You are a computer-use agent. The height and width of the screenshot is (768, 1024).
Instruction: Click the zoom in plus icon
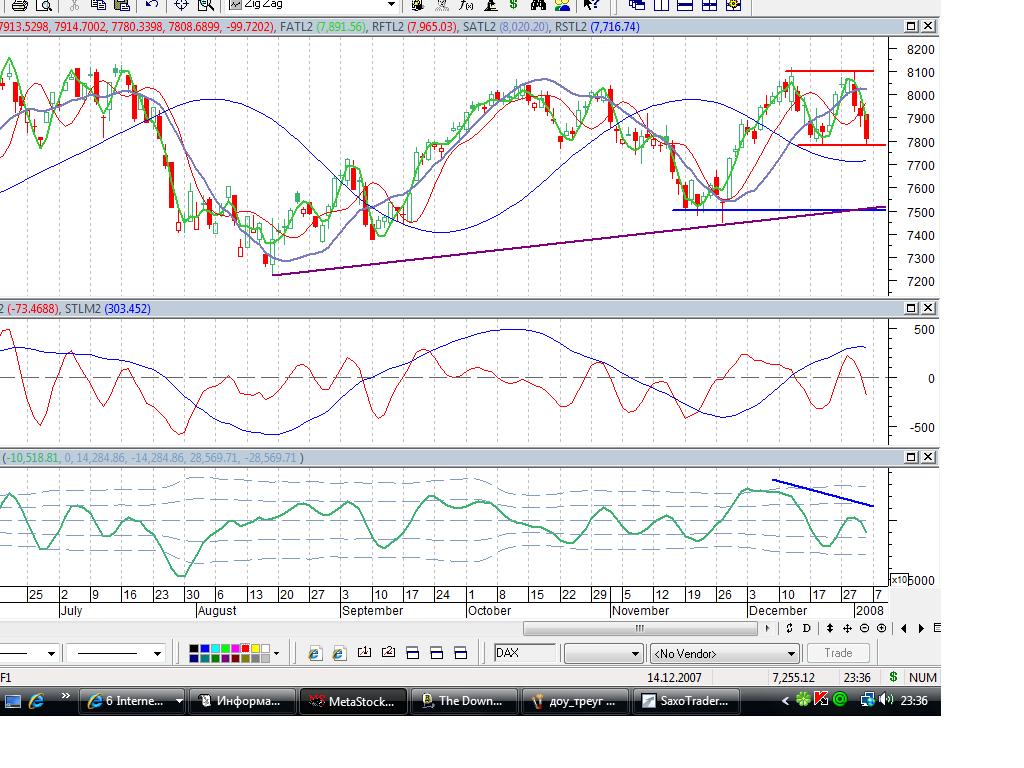[x=882, y=628]
